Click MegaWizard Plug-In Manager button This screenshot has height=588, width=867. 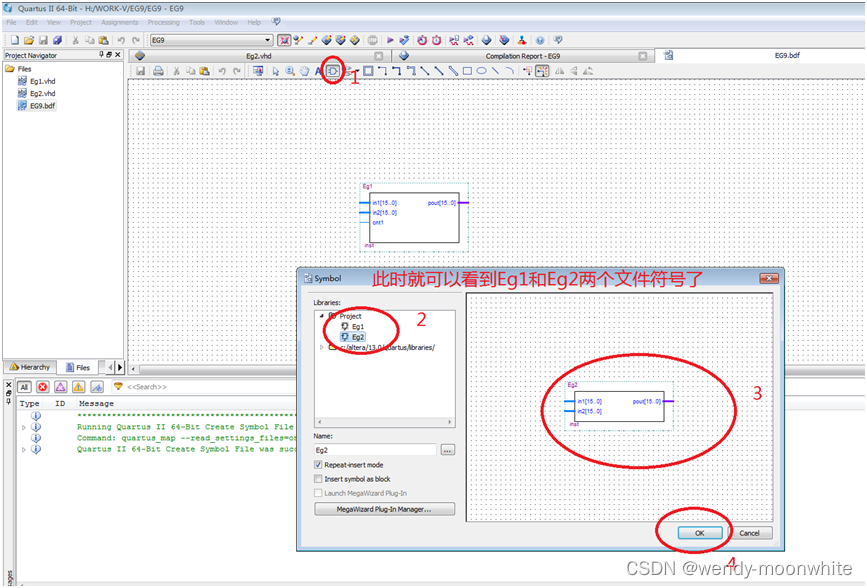(x=385, y=510)
